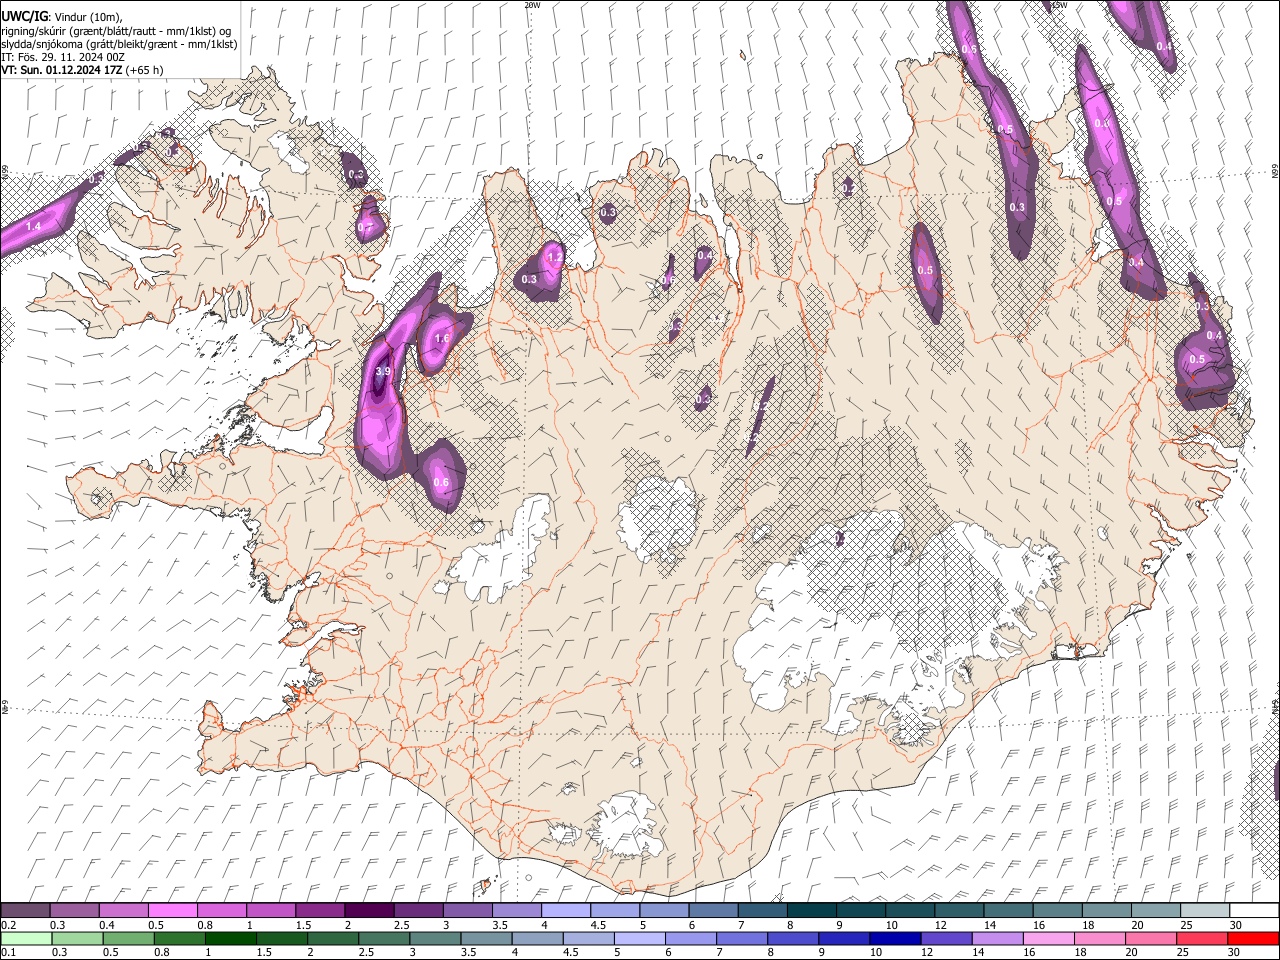Click the 'rigning/skúrir' legend description line
1280x960 pixels.
116,30
